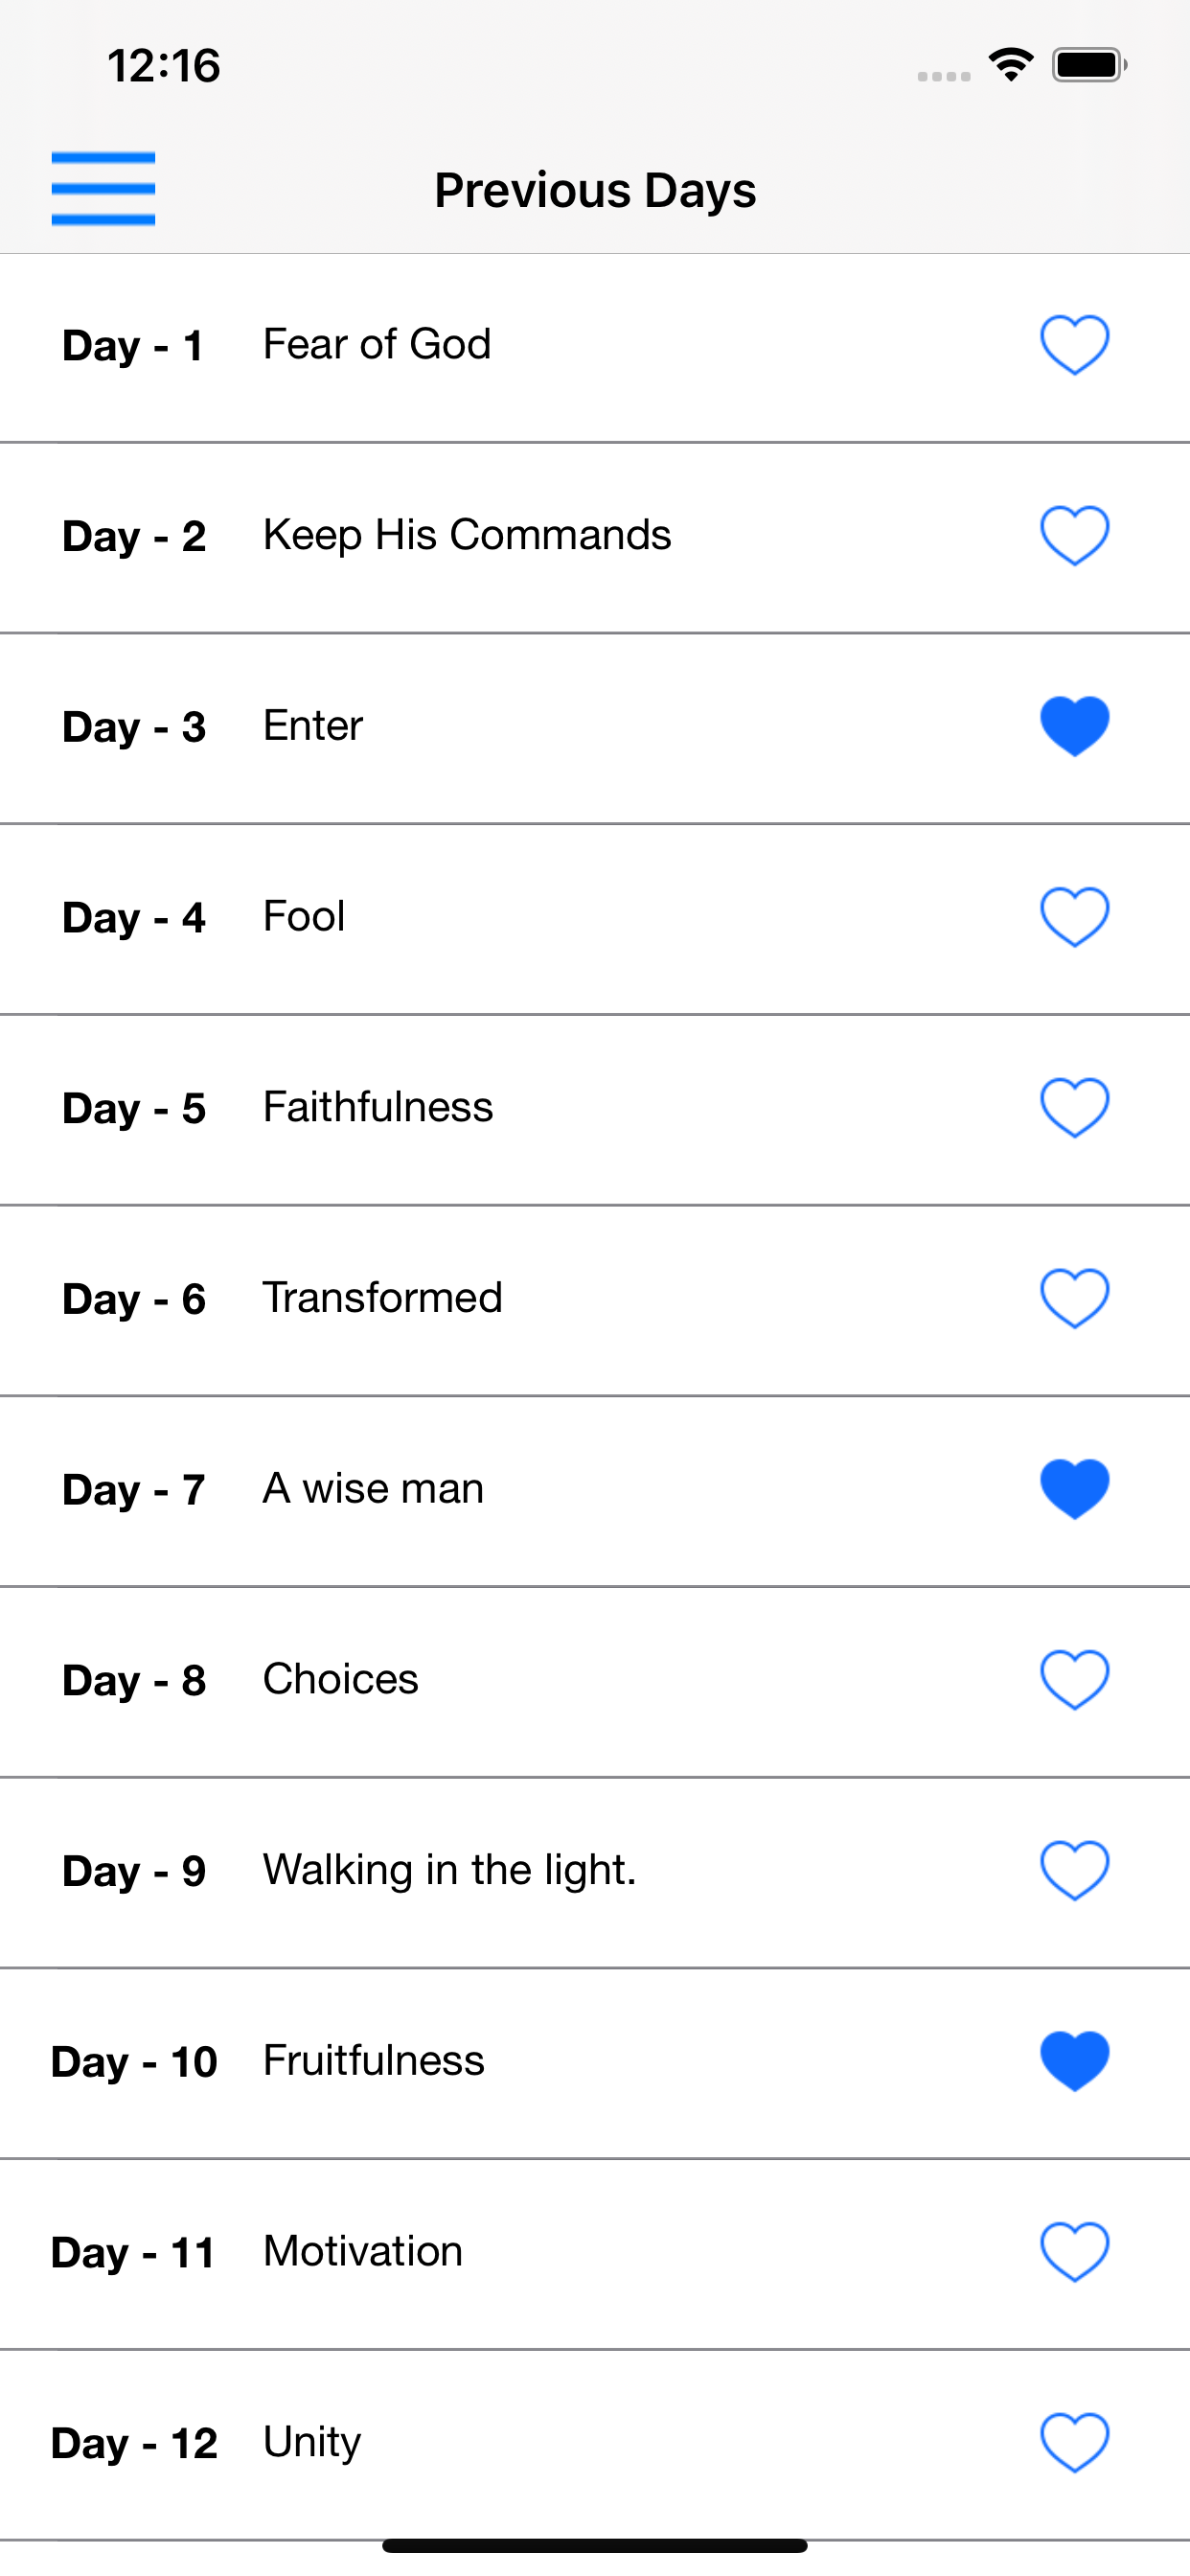Screen dimensions: 1190x2576
Task: Mark Faithfulness as favorite
Action: click(1075, 1108)
